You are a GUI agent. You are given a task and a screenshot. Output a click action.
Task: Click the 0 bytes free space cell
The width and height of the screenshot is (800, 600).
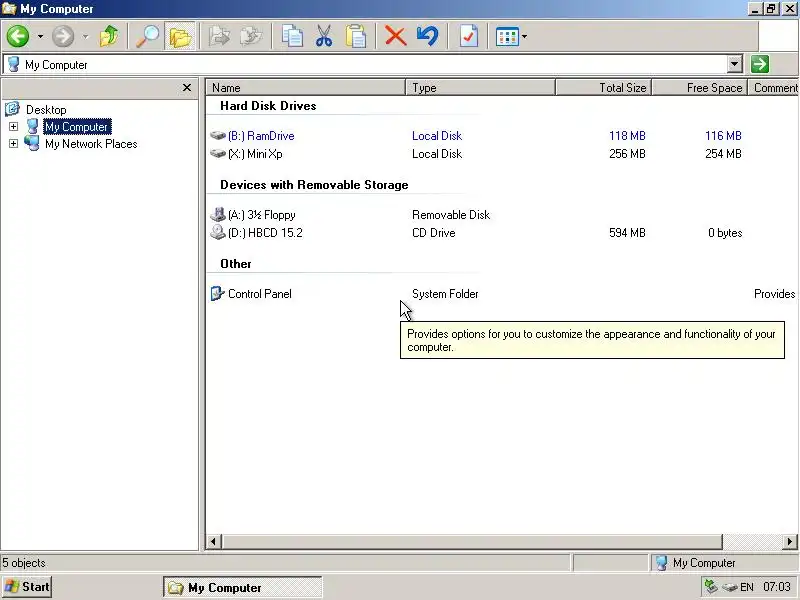[x=725, y=233]
